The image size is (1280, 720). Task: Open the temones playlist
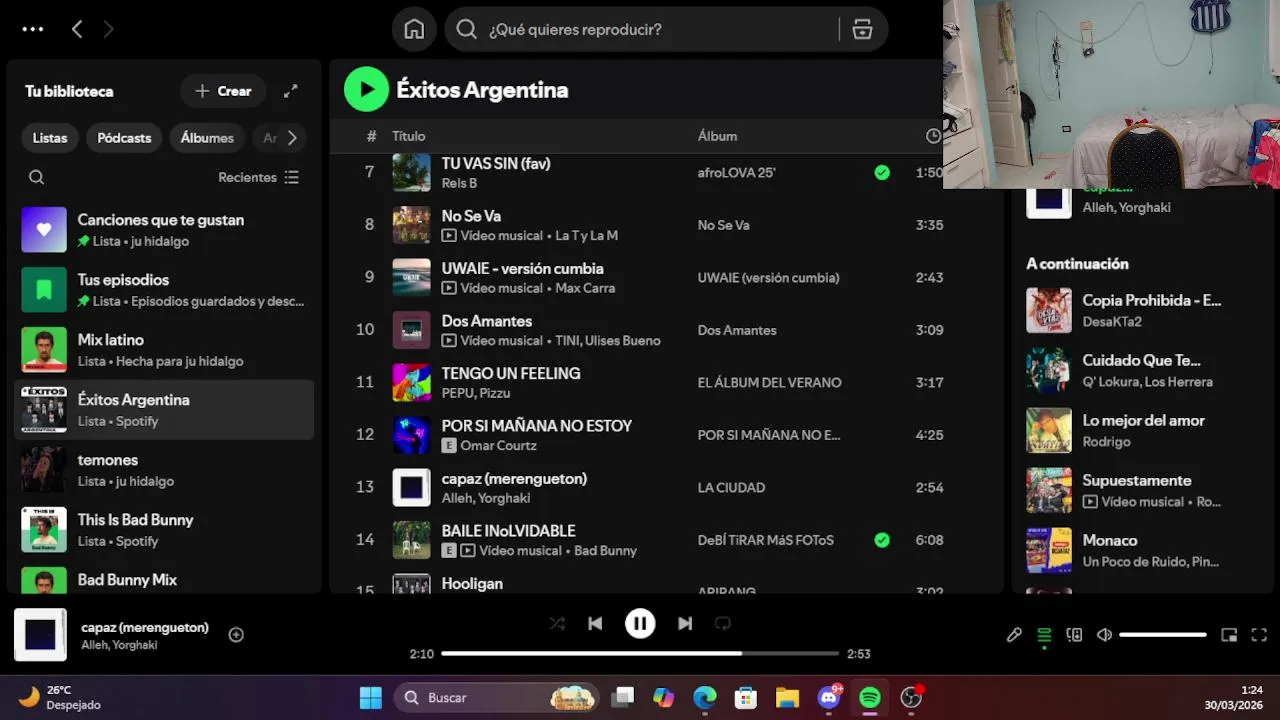[164, 470]
